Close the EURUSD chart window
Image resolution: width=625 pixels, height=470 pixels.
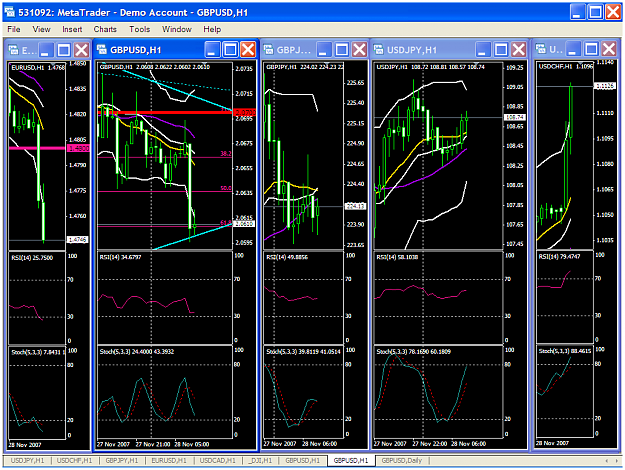coord(82,50)
